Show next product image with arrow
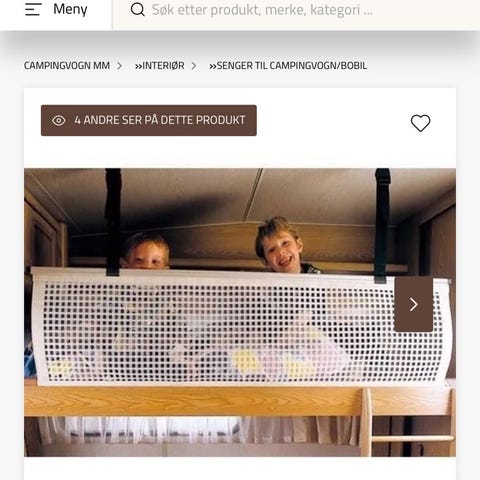Screen dimensions: 480x480 (x=414, y=304)
